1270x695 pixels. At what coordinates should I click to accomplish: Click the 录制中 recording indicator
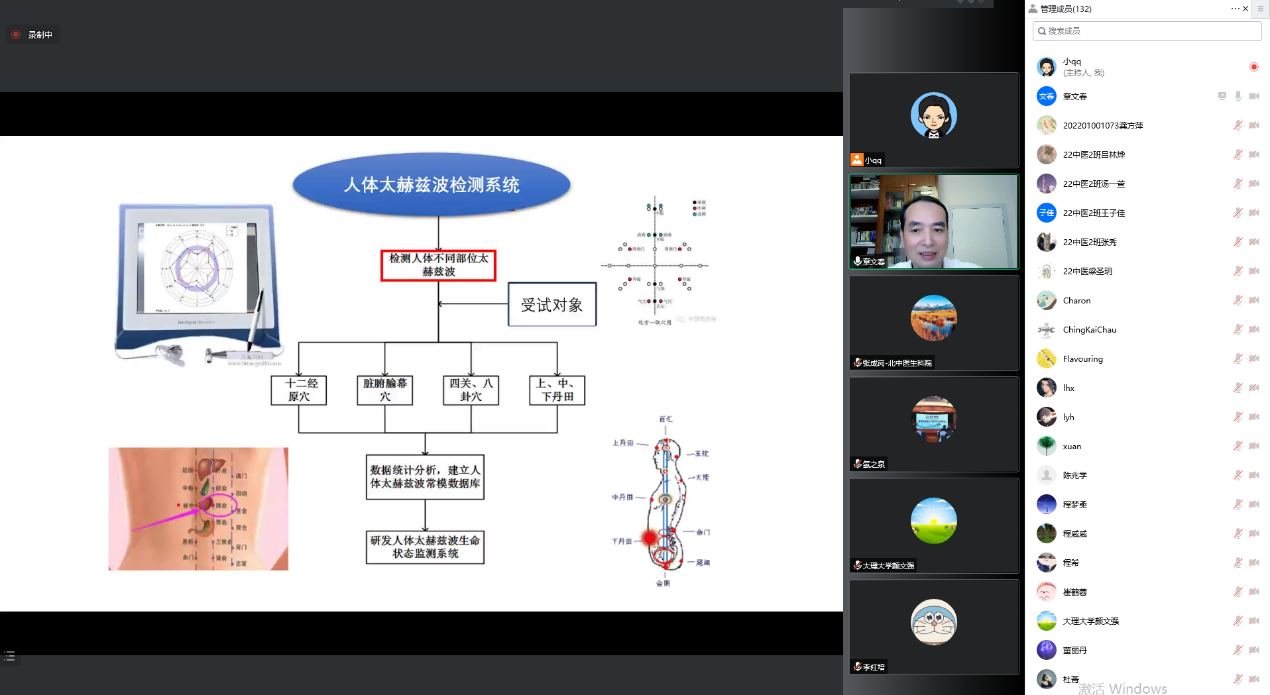pos(31,35)
